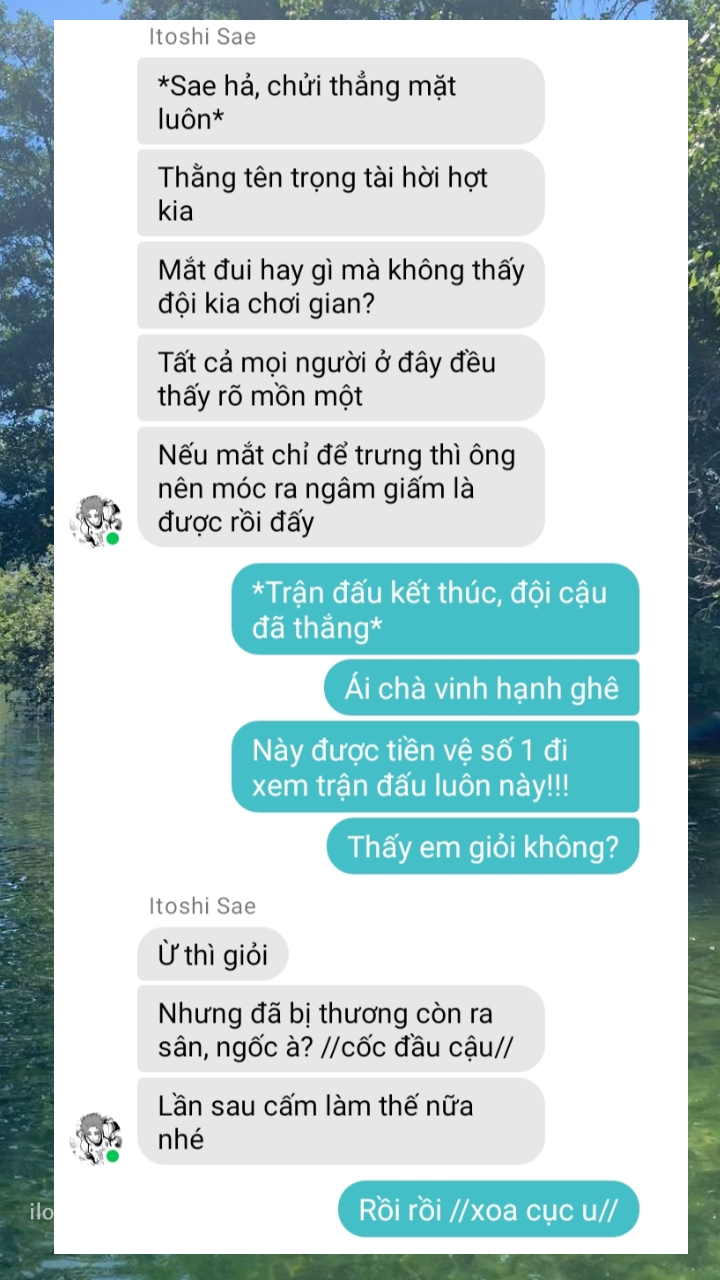720x1280 pixels.
Task: Open the Itoshi Sae sender name above "Ừ thì giỏi"
Action: [x=202, y=906]
